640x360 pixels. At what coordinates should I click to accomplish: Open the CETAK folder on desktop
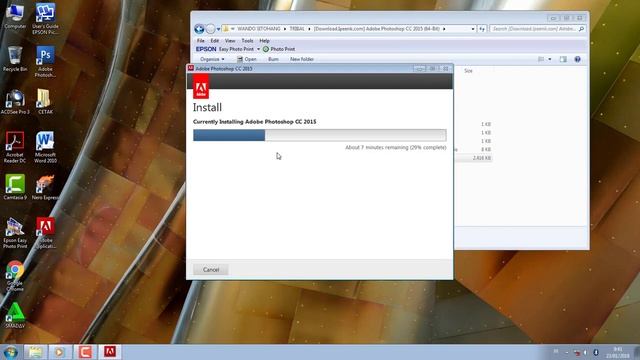tap(45, 102)
